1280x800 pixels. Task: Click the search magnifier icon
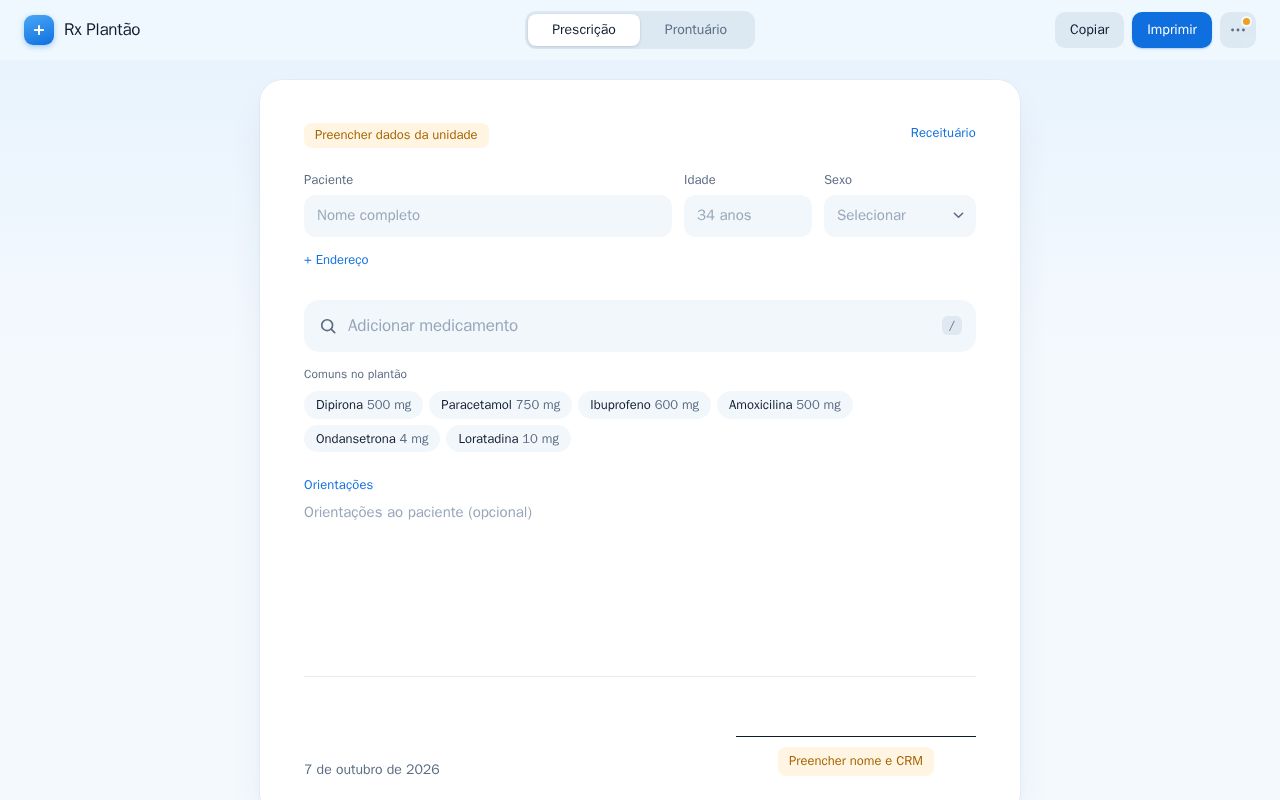coord(328,326)
